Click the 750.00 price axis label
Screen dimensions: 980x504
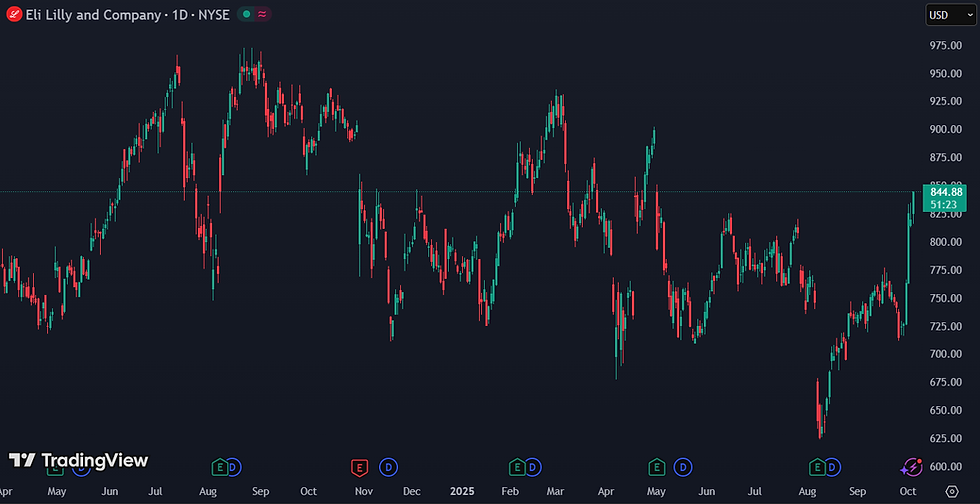point(946,298)
